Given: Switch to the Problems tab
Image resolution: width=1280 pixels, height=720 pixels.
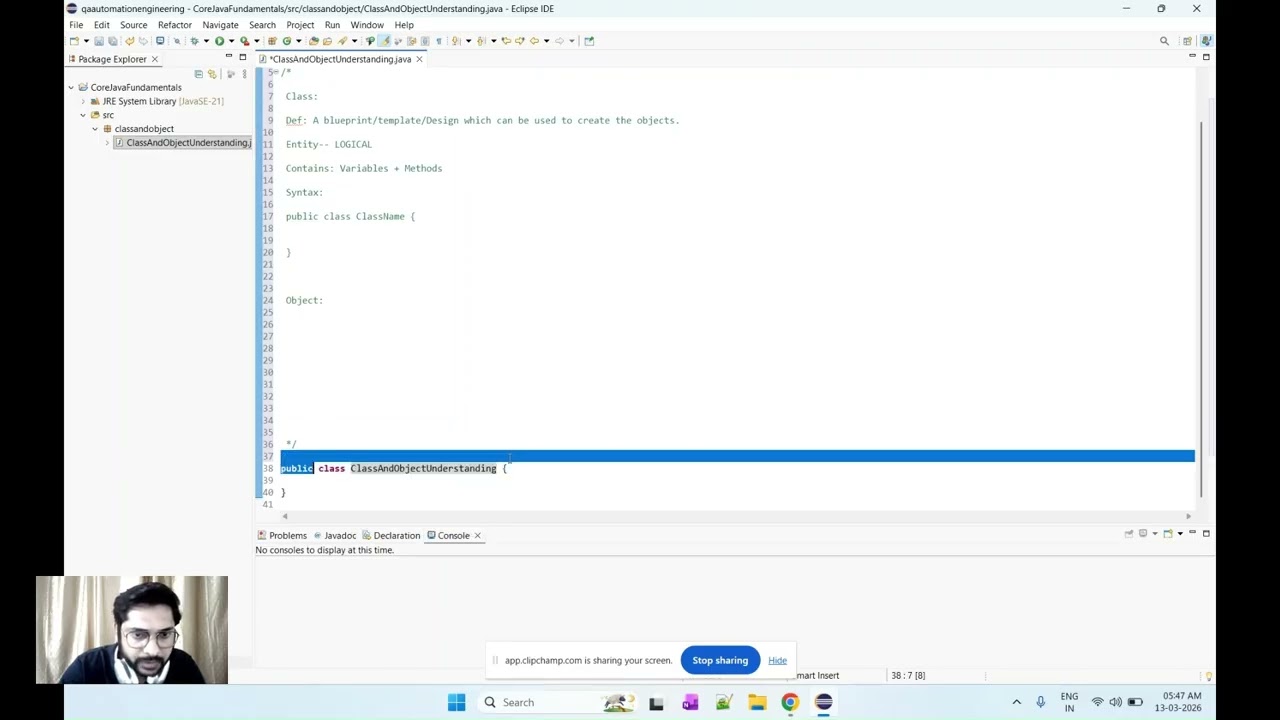Looking at the screenshot, I should [x=282, y=535].
